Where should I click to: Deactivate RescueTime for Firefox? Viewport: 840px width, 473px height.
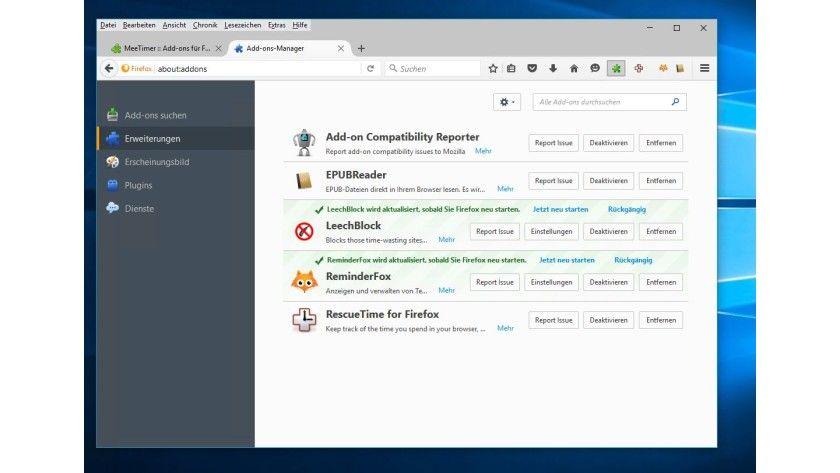pos(609,320)
